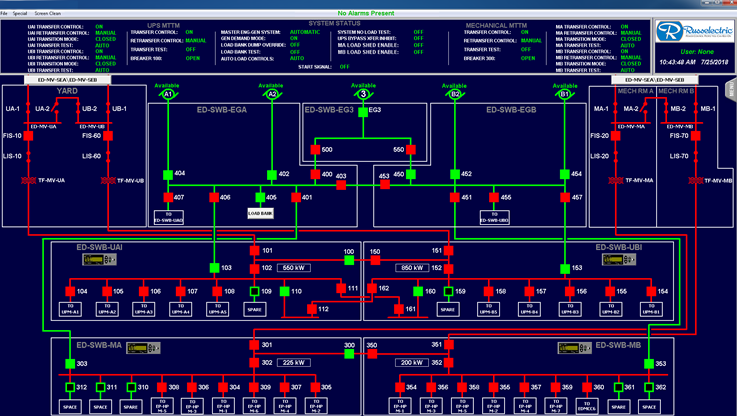737x416 pixels.
Task: Open the File menu
Action: point(6,13)
